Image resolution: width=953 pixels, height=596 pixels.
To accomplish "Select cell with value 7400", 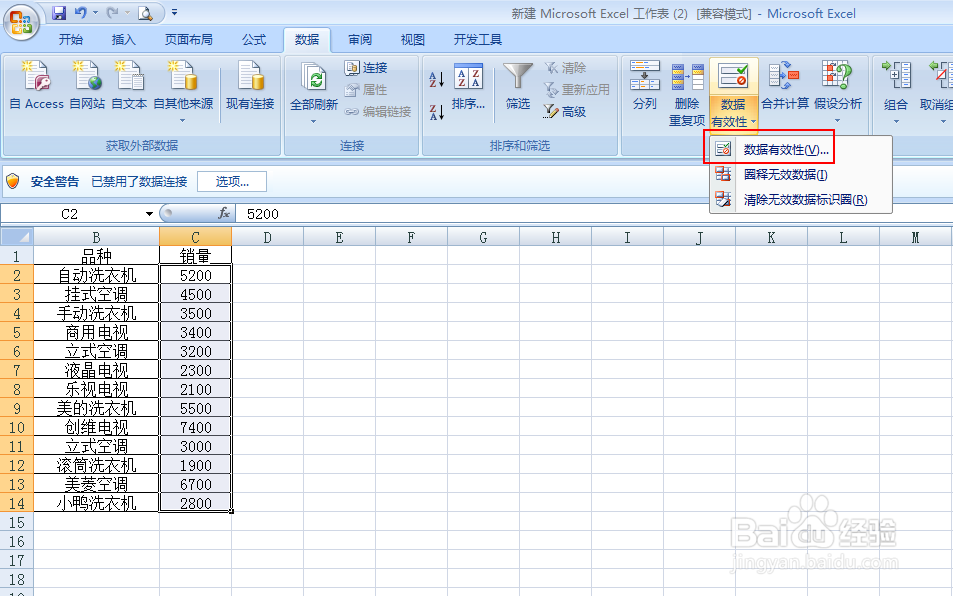I will pyautogui.click(x=195, y=427).
